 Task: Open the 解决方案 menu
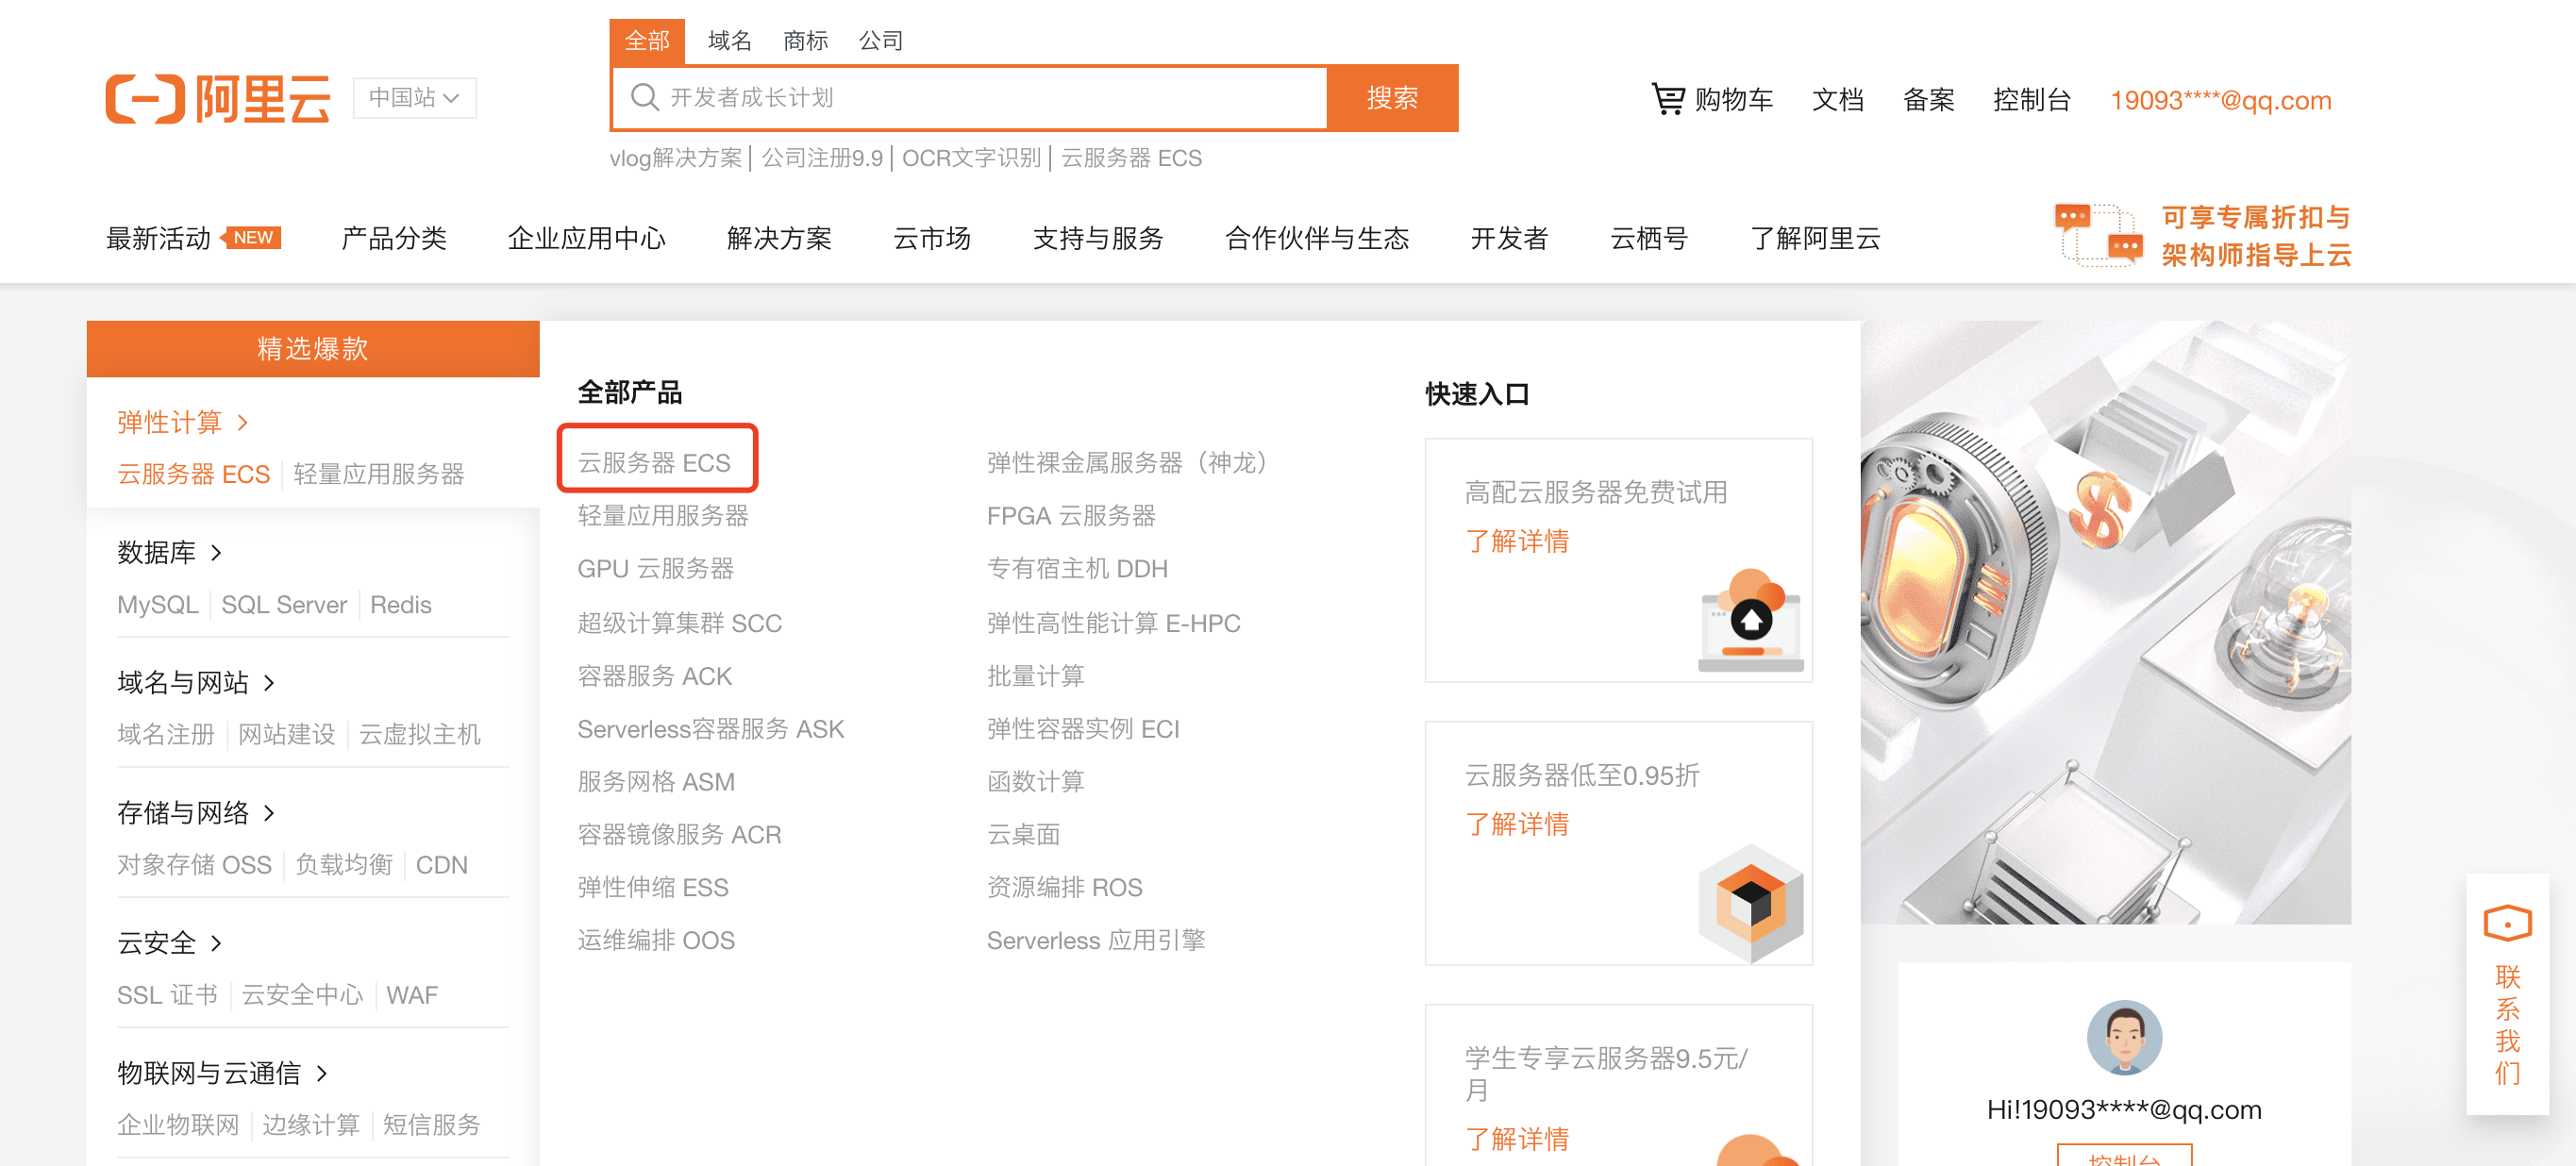[x=779, y=238]
